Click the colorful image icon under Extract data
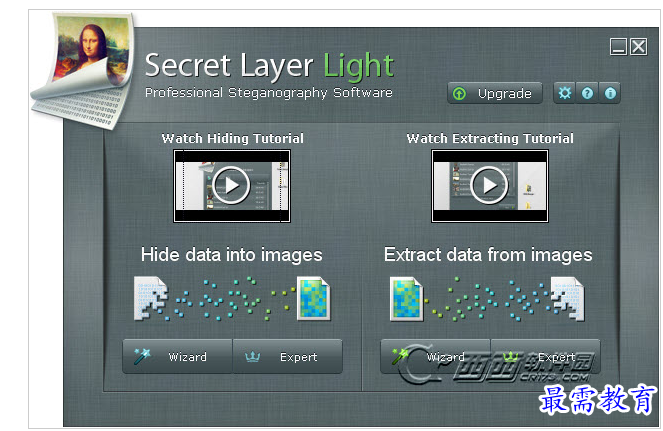This screenshot has width=663, height=431. point(406,299)
